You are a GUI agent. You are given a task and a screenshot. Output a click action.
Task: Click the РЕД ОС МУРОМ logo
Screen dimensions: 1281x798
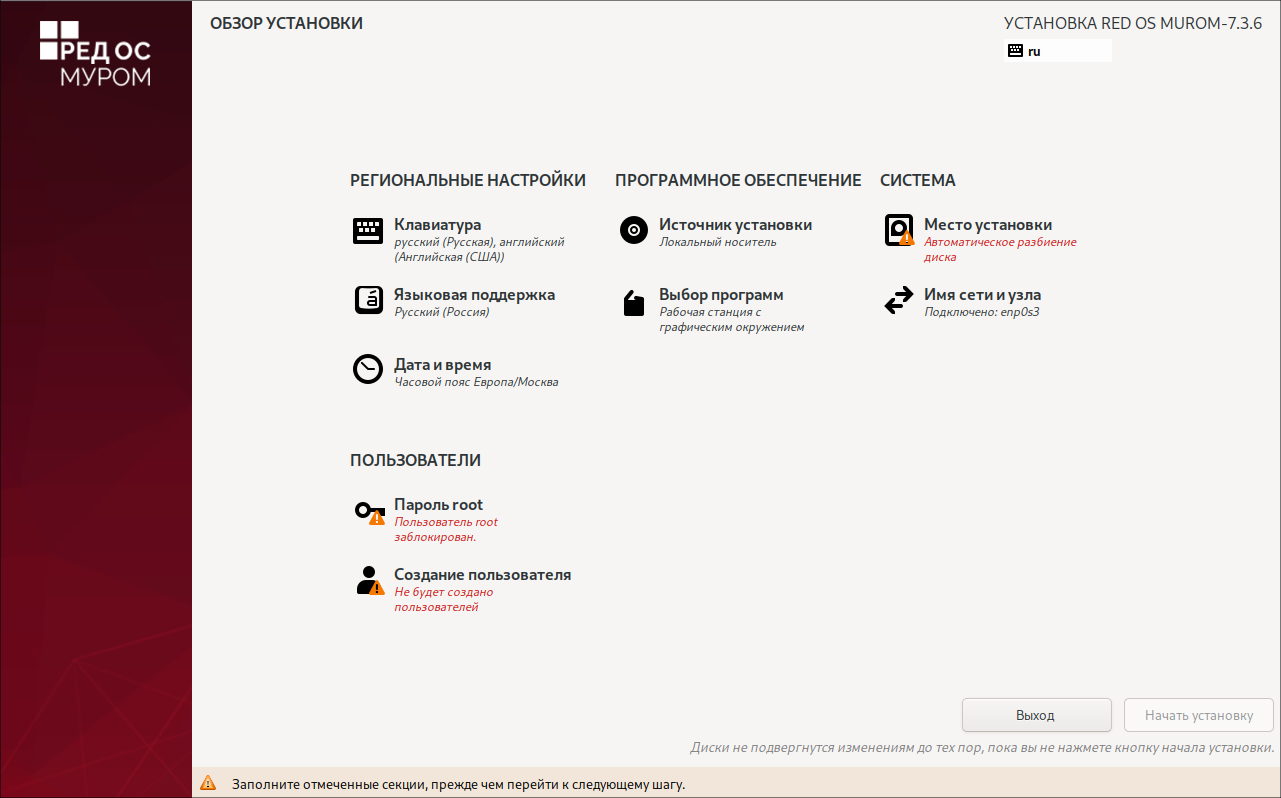click(x=96, y=52)
